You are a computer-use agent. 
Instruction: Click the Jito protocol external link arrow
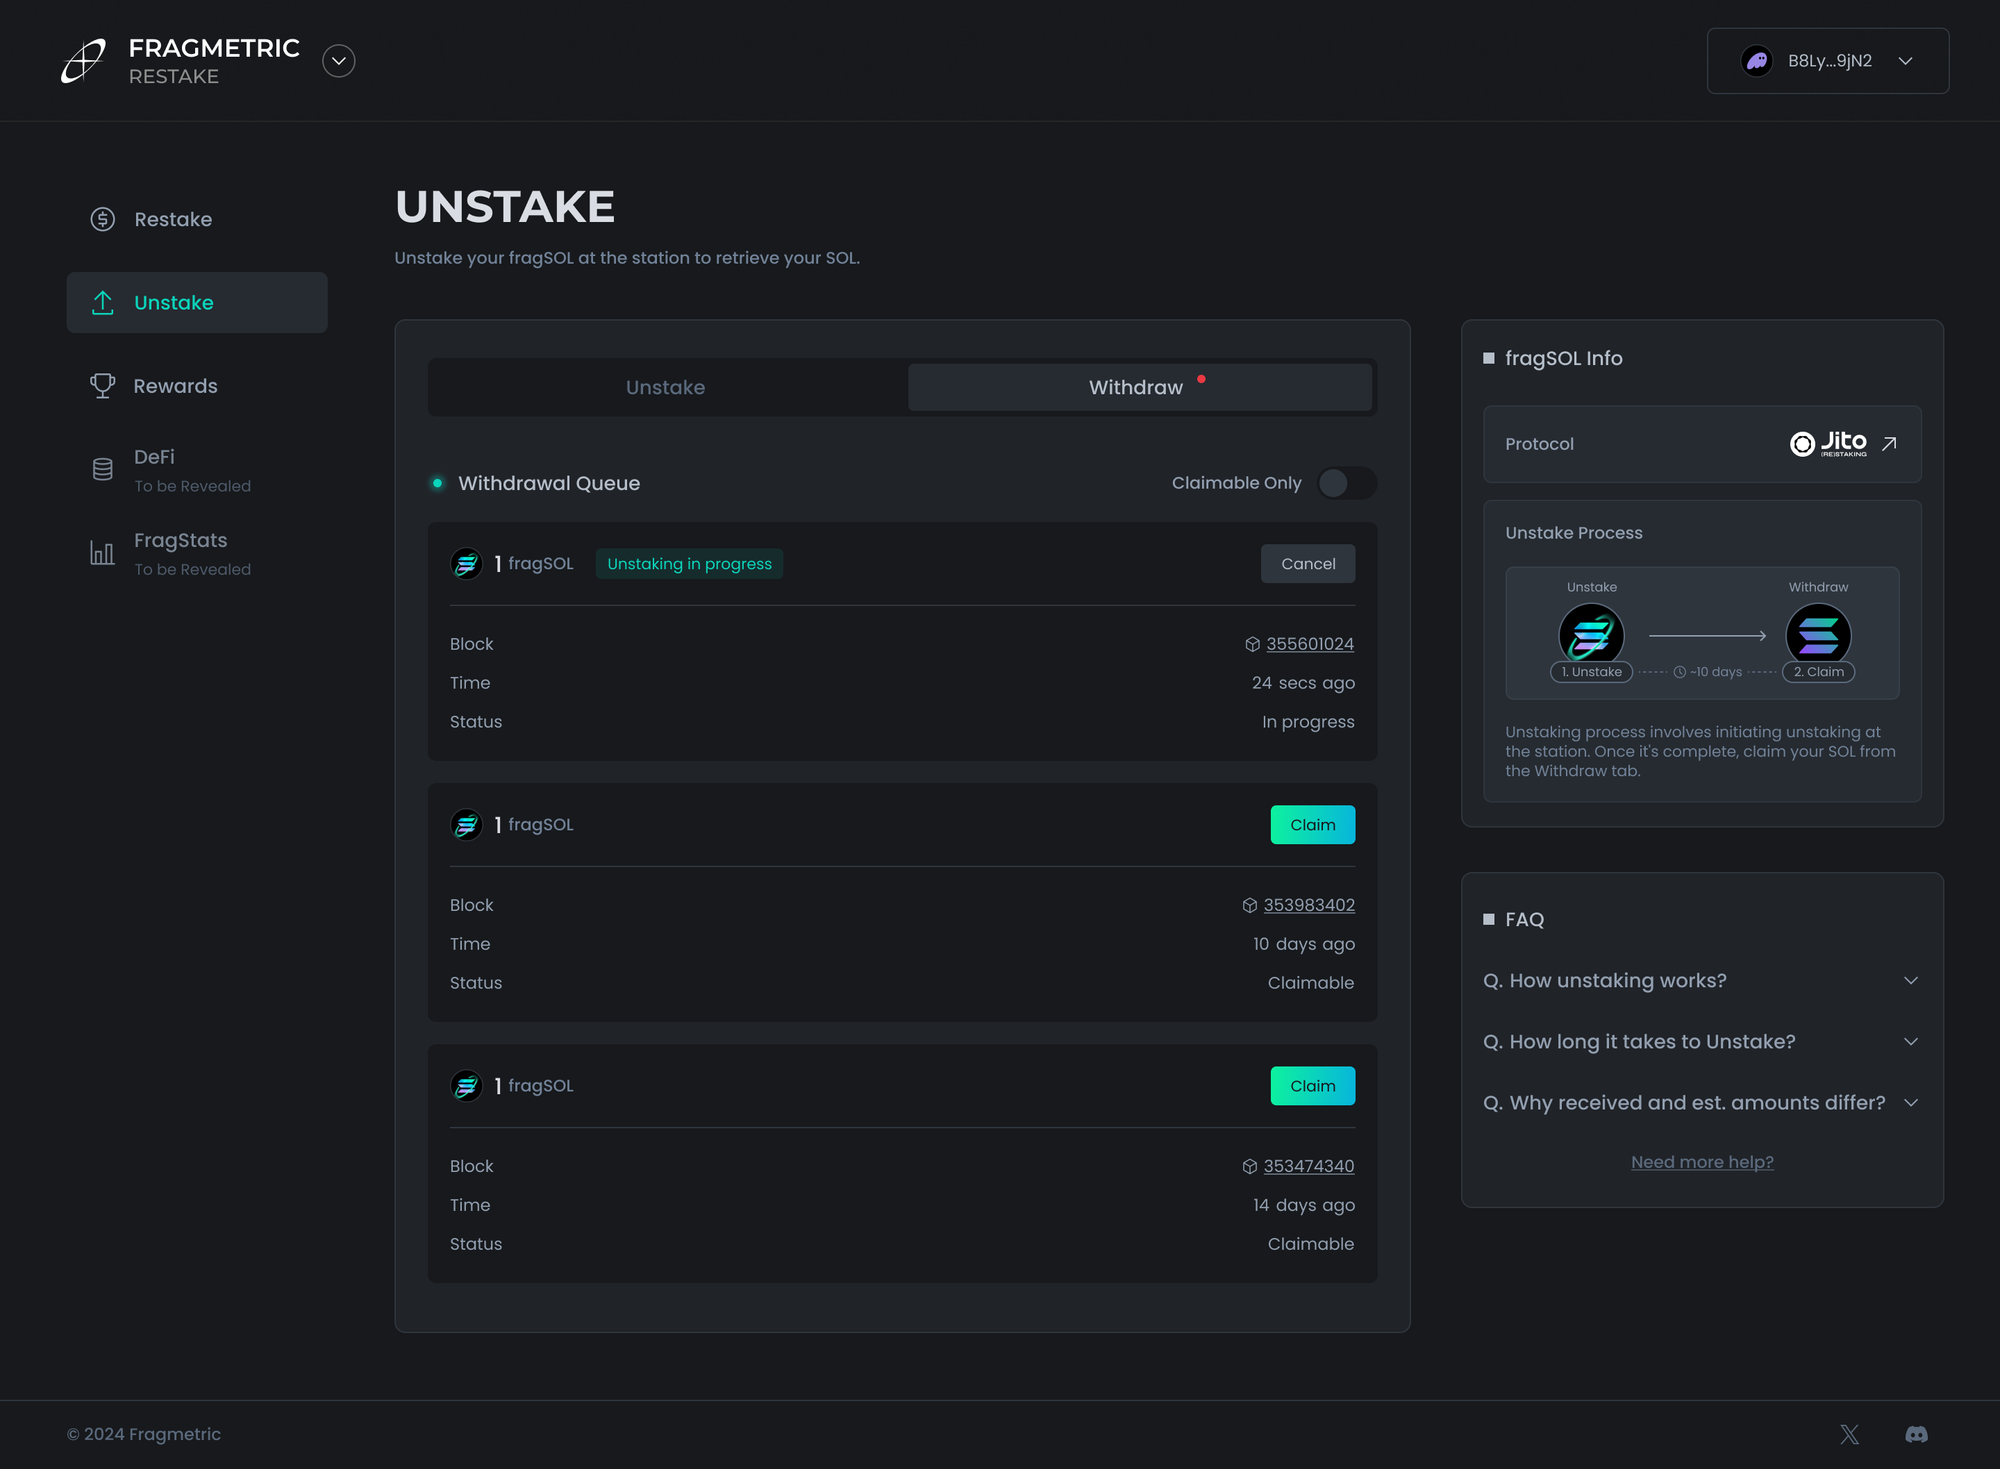(1889, 444)
